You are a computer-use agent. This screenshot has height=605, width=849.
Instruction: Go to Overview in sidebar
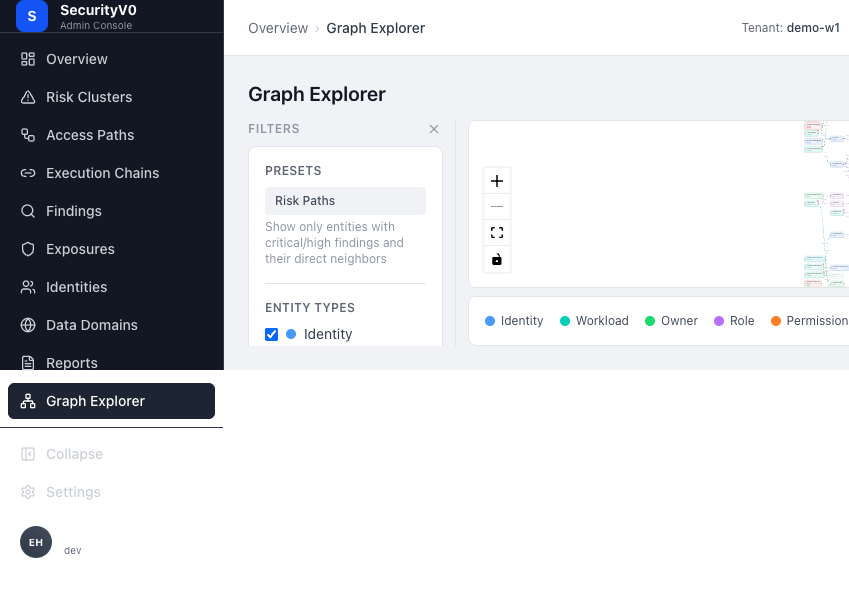[x=112, y=59]
